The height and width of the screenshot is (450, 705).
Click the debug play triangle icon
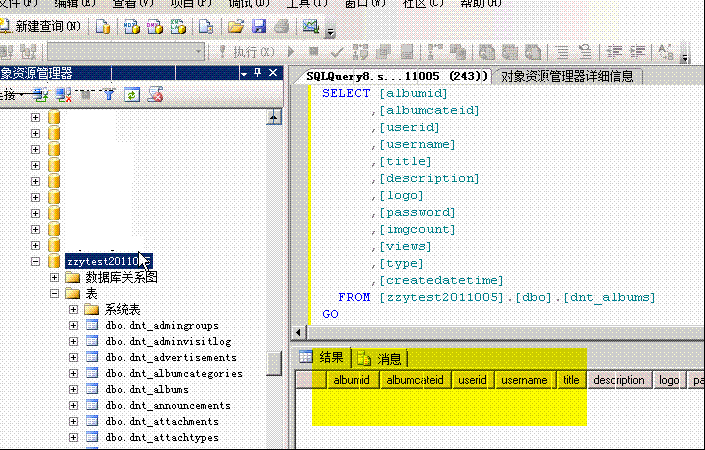pos(291,52)
